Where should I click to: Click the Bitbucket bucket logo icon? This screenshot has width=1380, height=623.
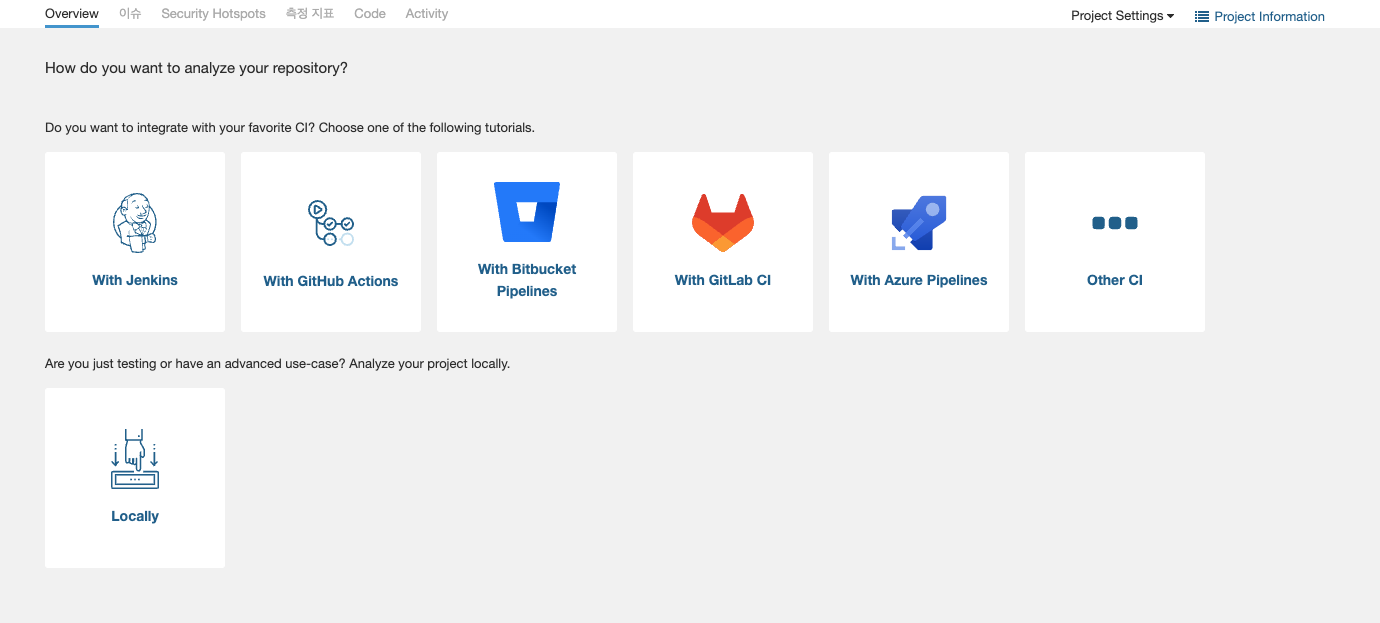(x=527, y=211)
